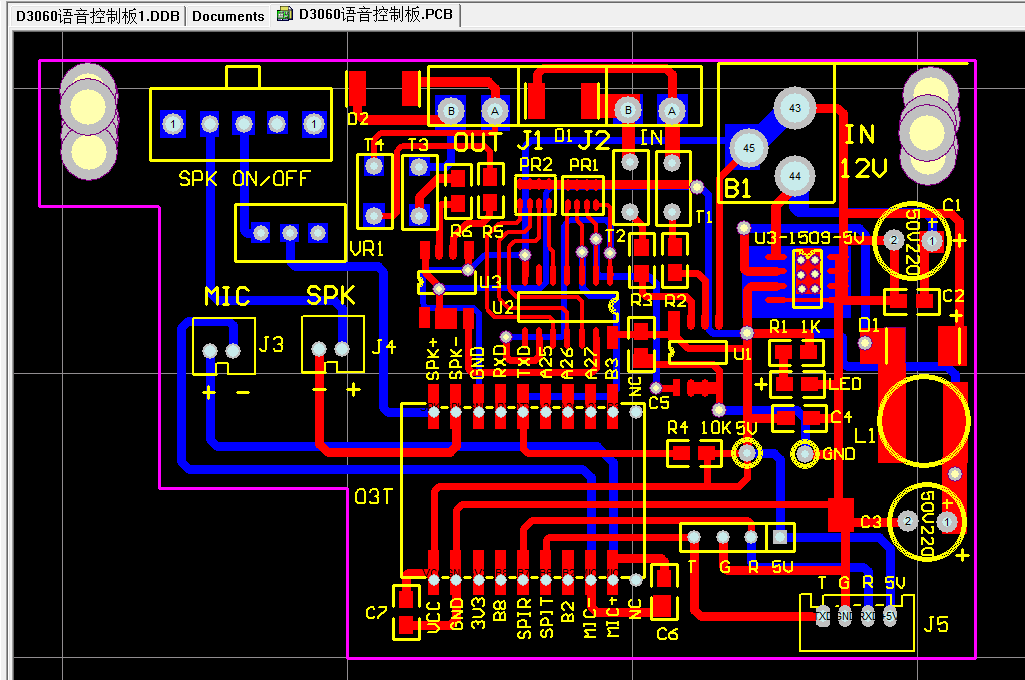Click the SPK ON/OFF designator text
Image resolution: width=1025 pixels, height=680 pixels.
(244, 180)
